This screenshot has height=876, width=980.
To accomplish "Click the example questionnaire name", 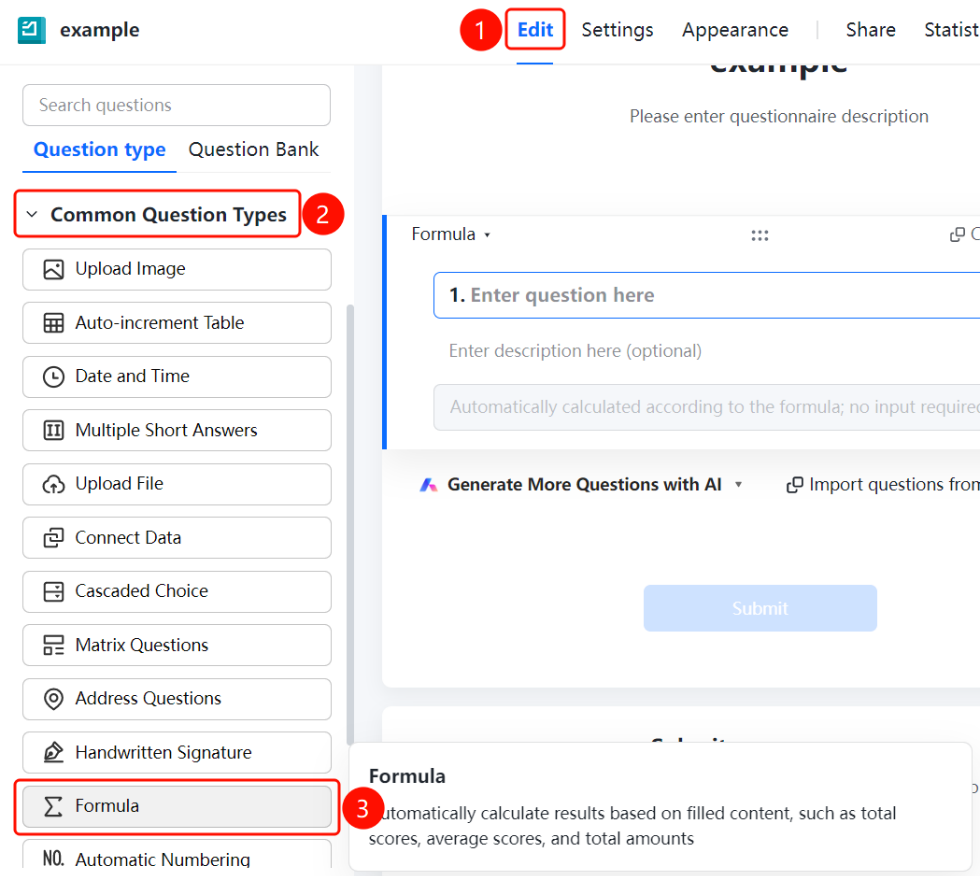I will click(x=100, y=30).
